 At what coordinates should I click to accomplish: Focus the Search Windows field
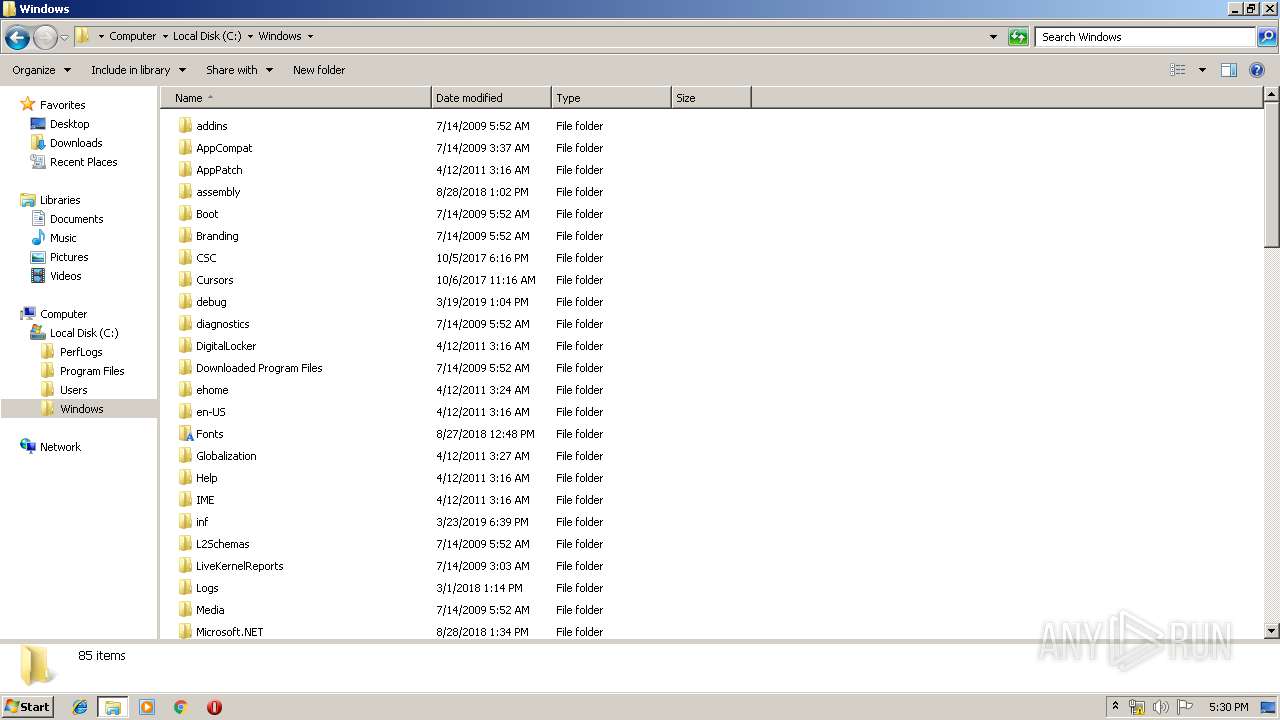tap(1146, 37)
